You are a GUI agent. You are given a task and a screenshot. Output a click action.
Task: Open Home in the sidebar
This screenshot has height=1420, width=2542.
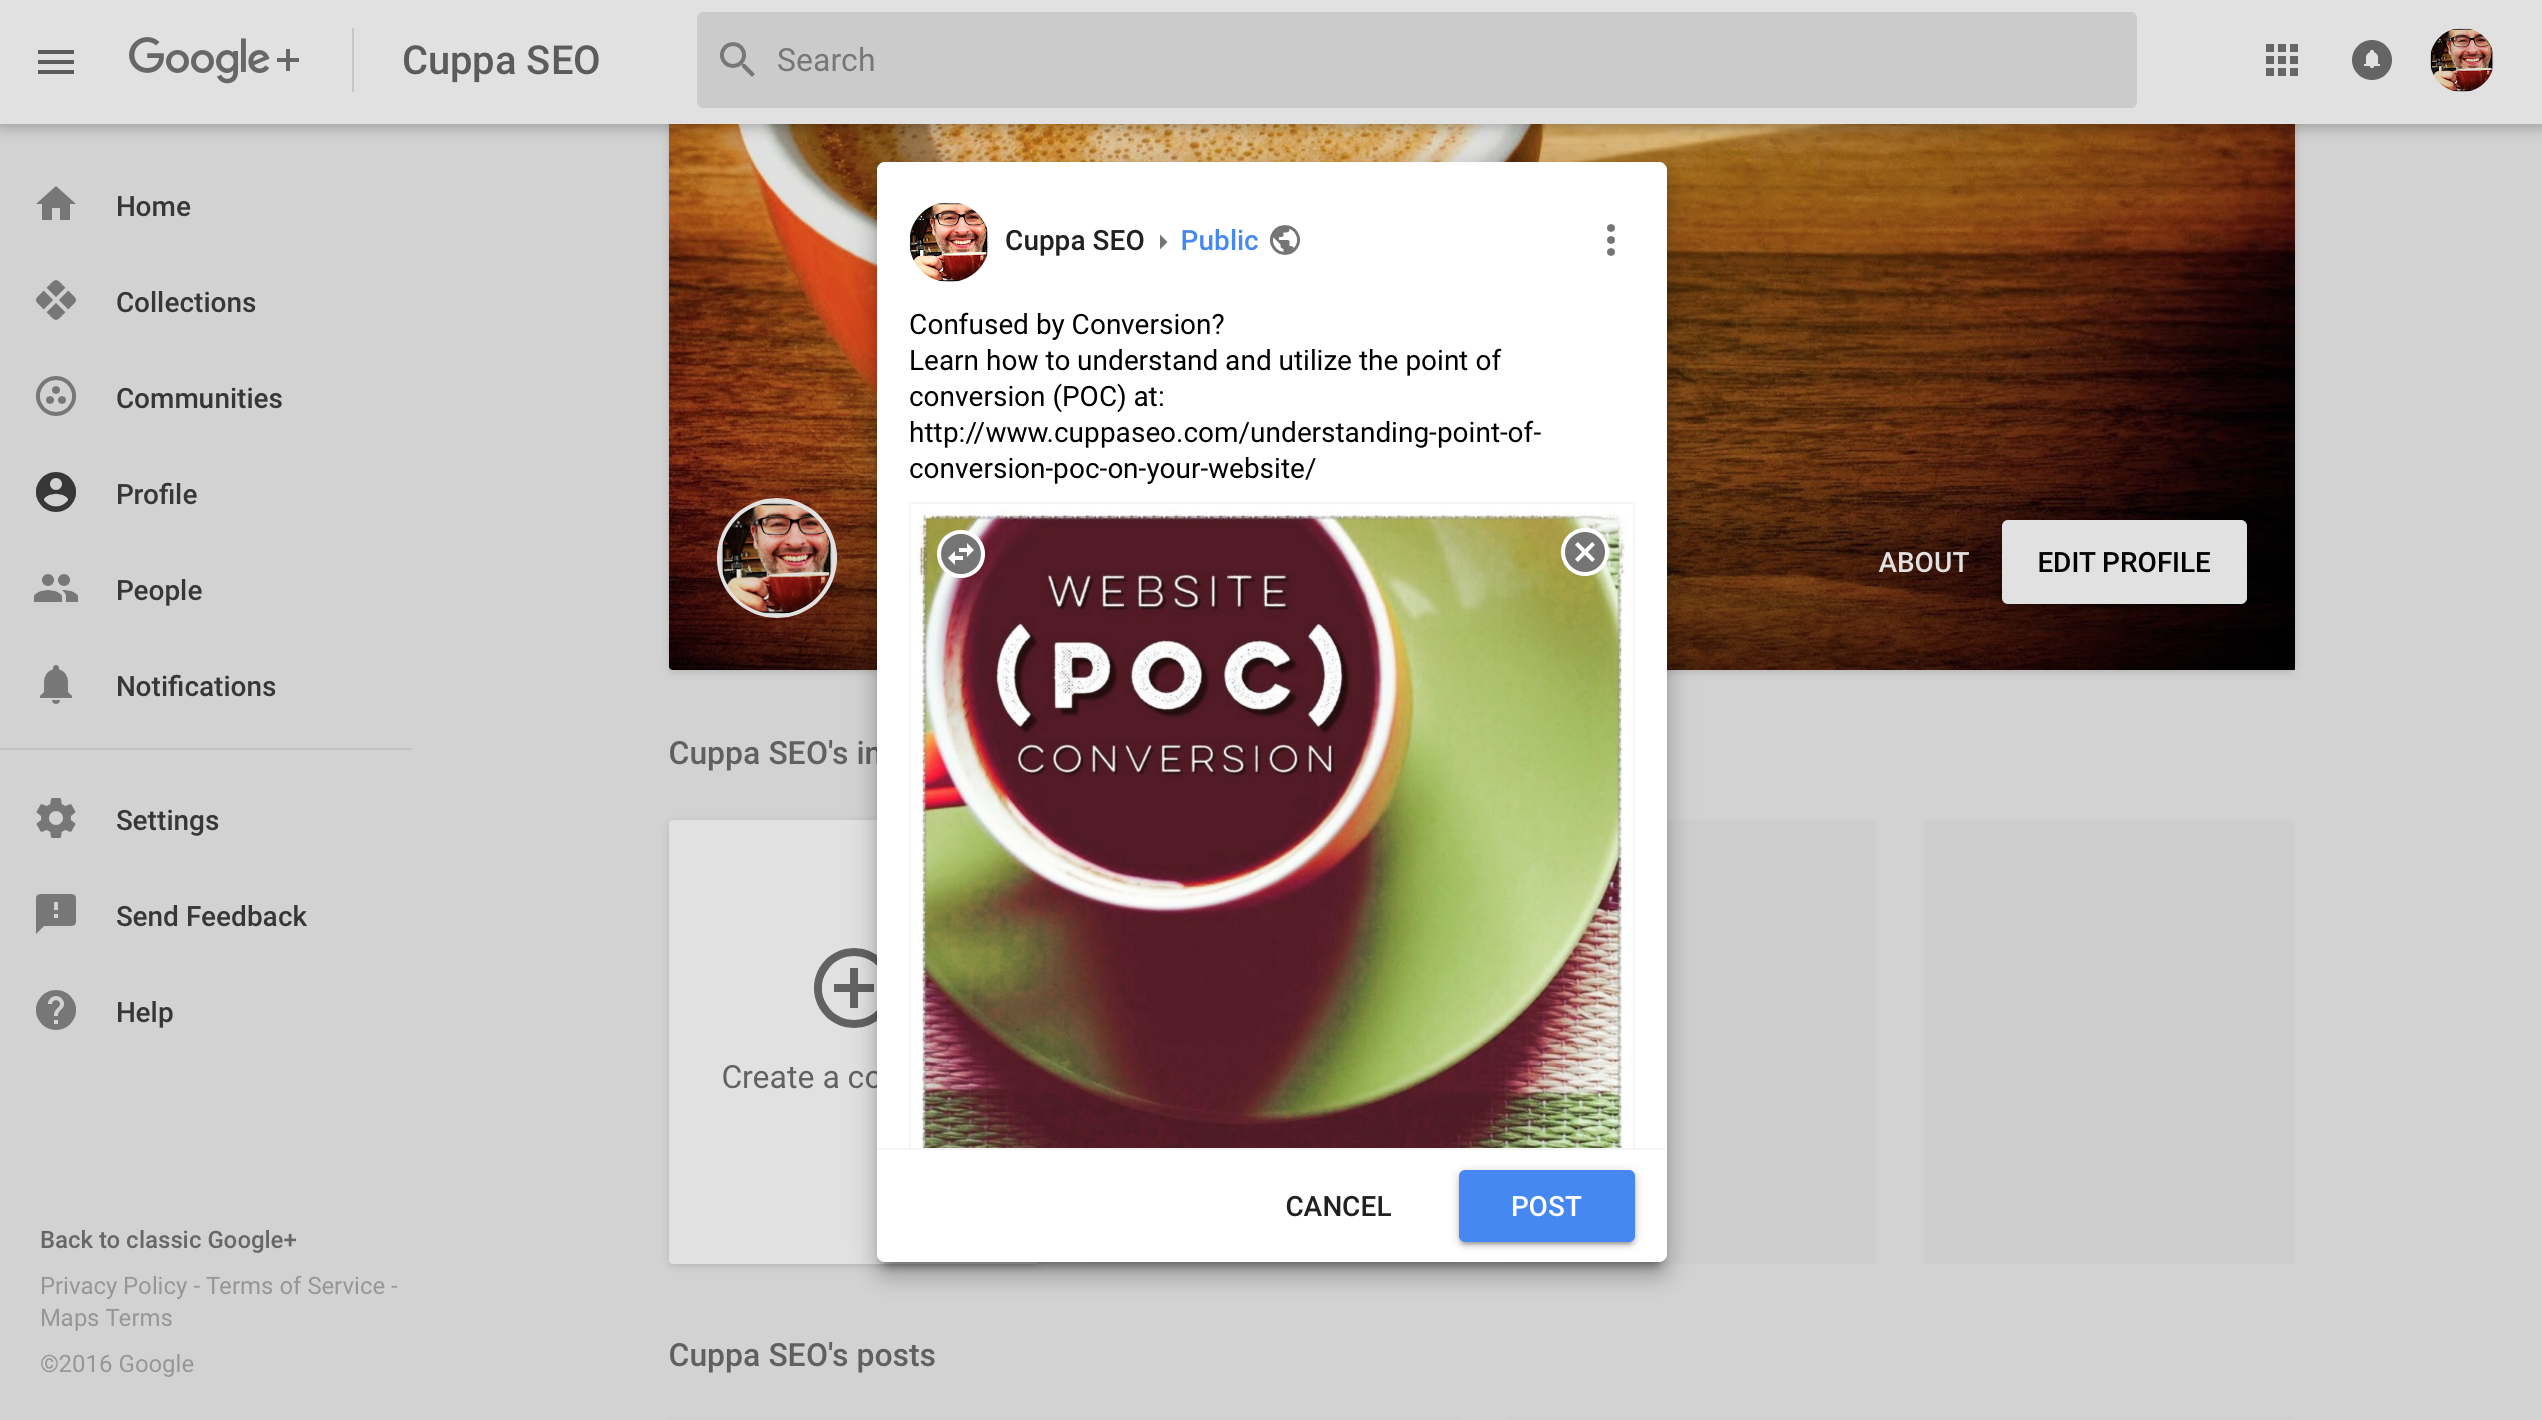point(153,206)
